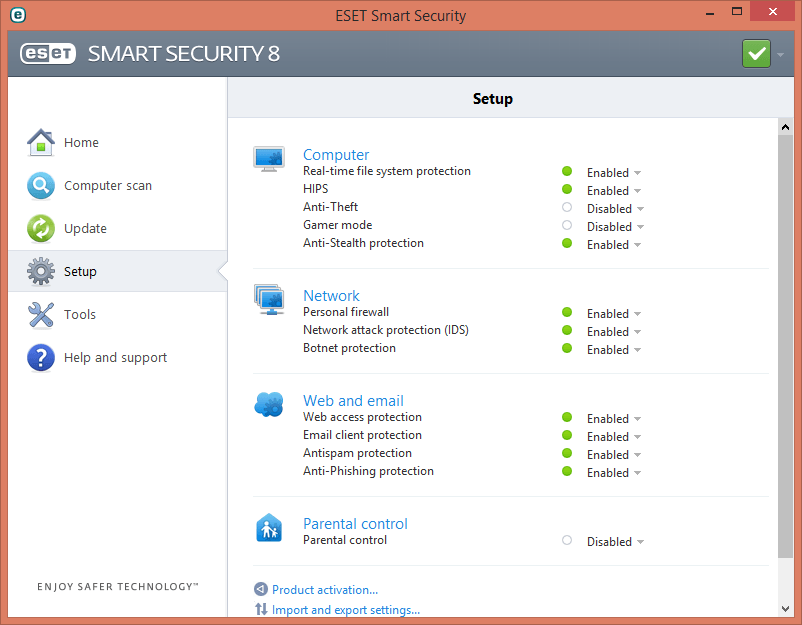The height and width of the screenshot is (625, 802).
Task: Open Disabled dropdown for Anti-Theft
Action: [615, 209]
